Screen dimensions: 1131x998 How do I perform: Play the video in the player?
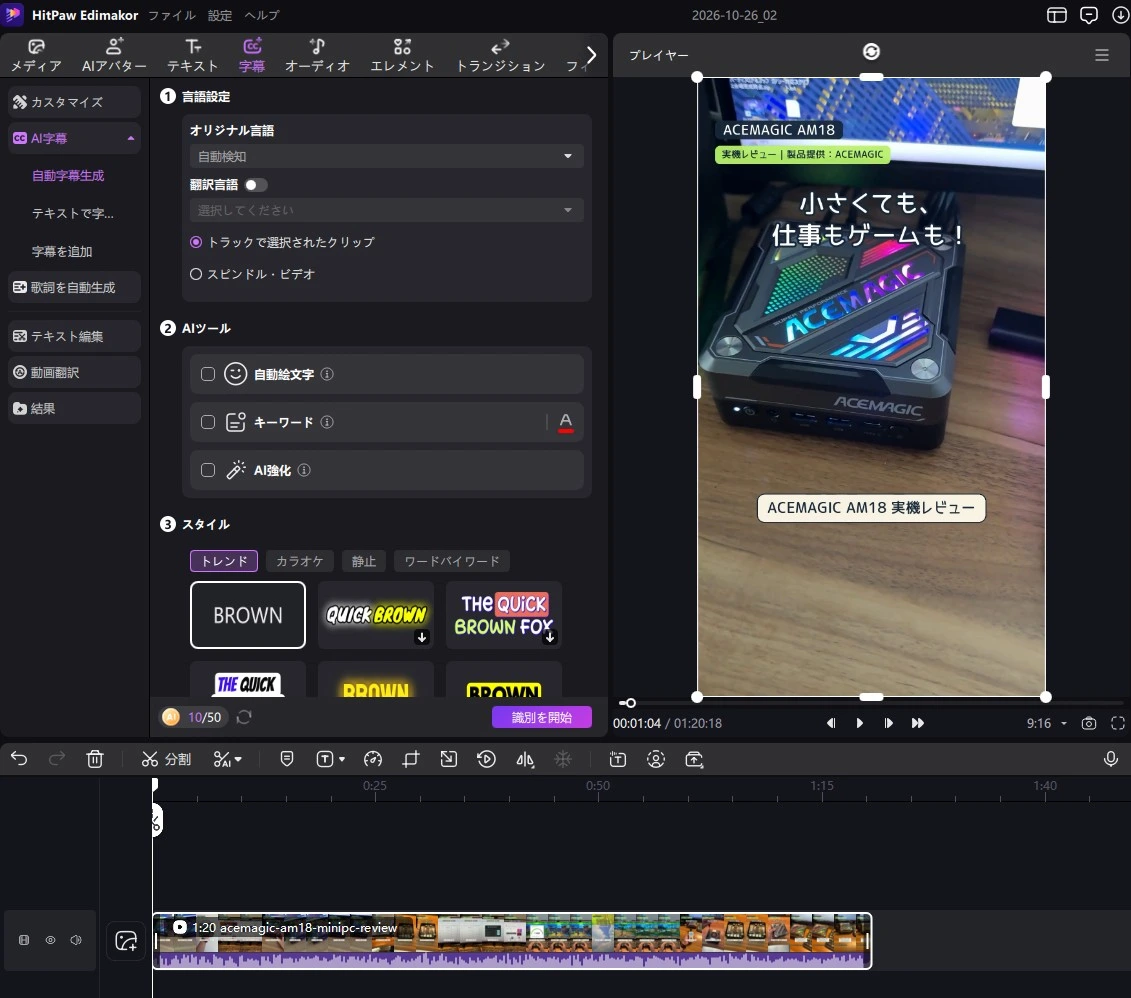click(x=859, y=723)
